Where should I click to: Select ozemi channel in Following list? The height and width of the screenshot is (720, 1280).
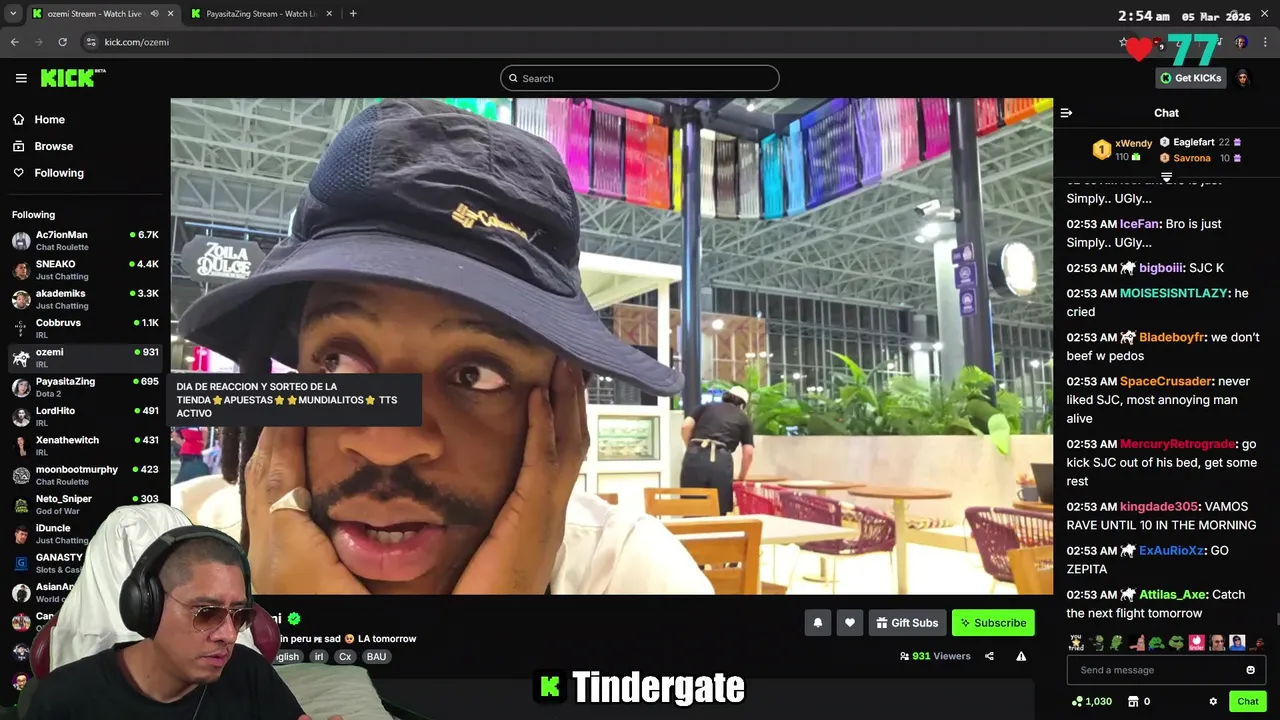[85, 358]
